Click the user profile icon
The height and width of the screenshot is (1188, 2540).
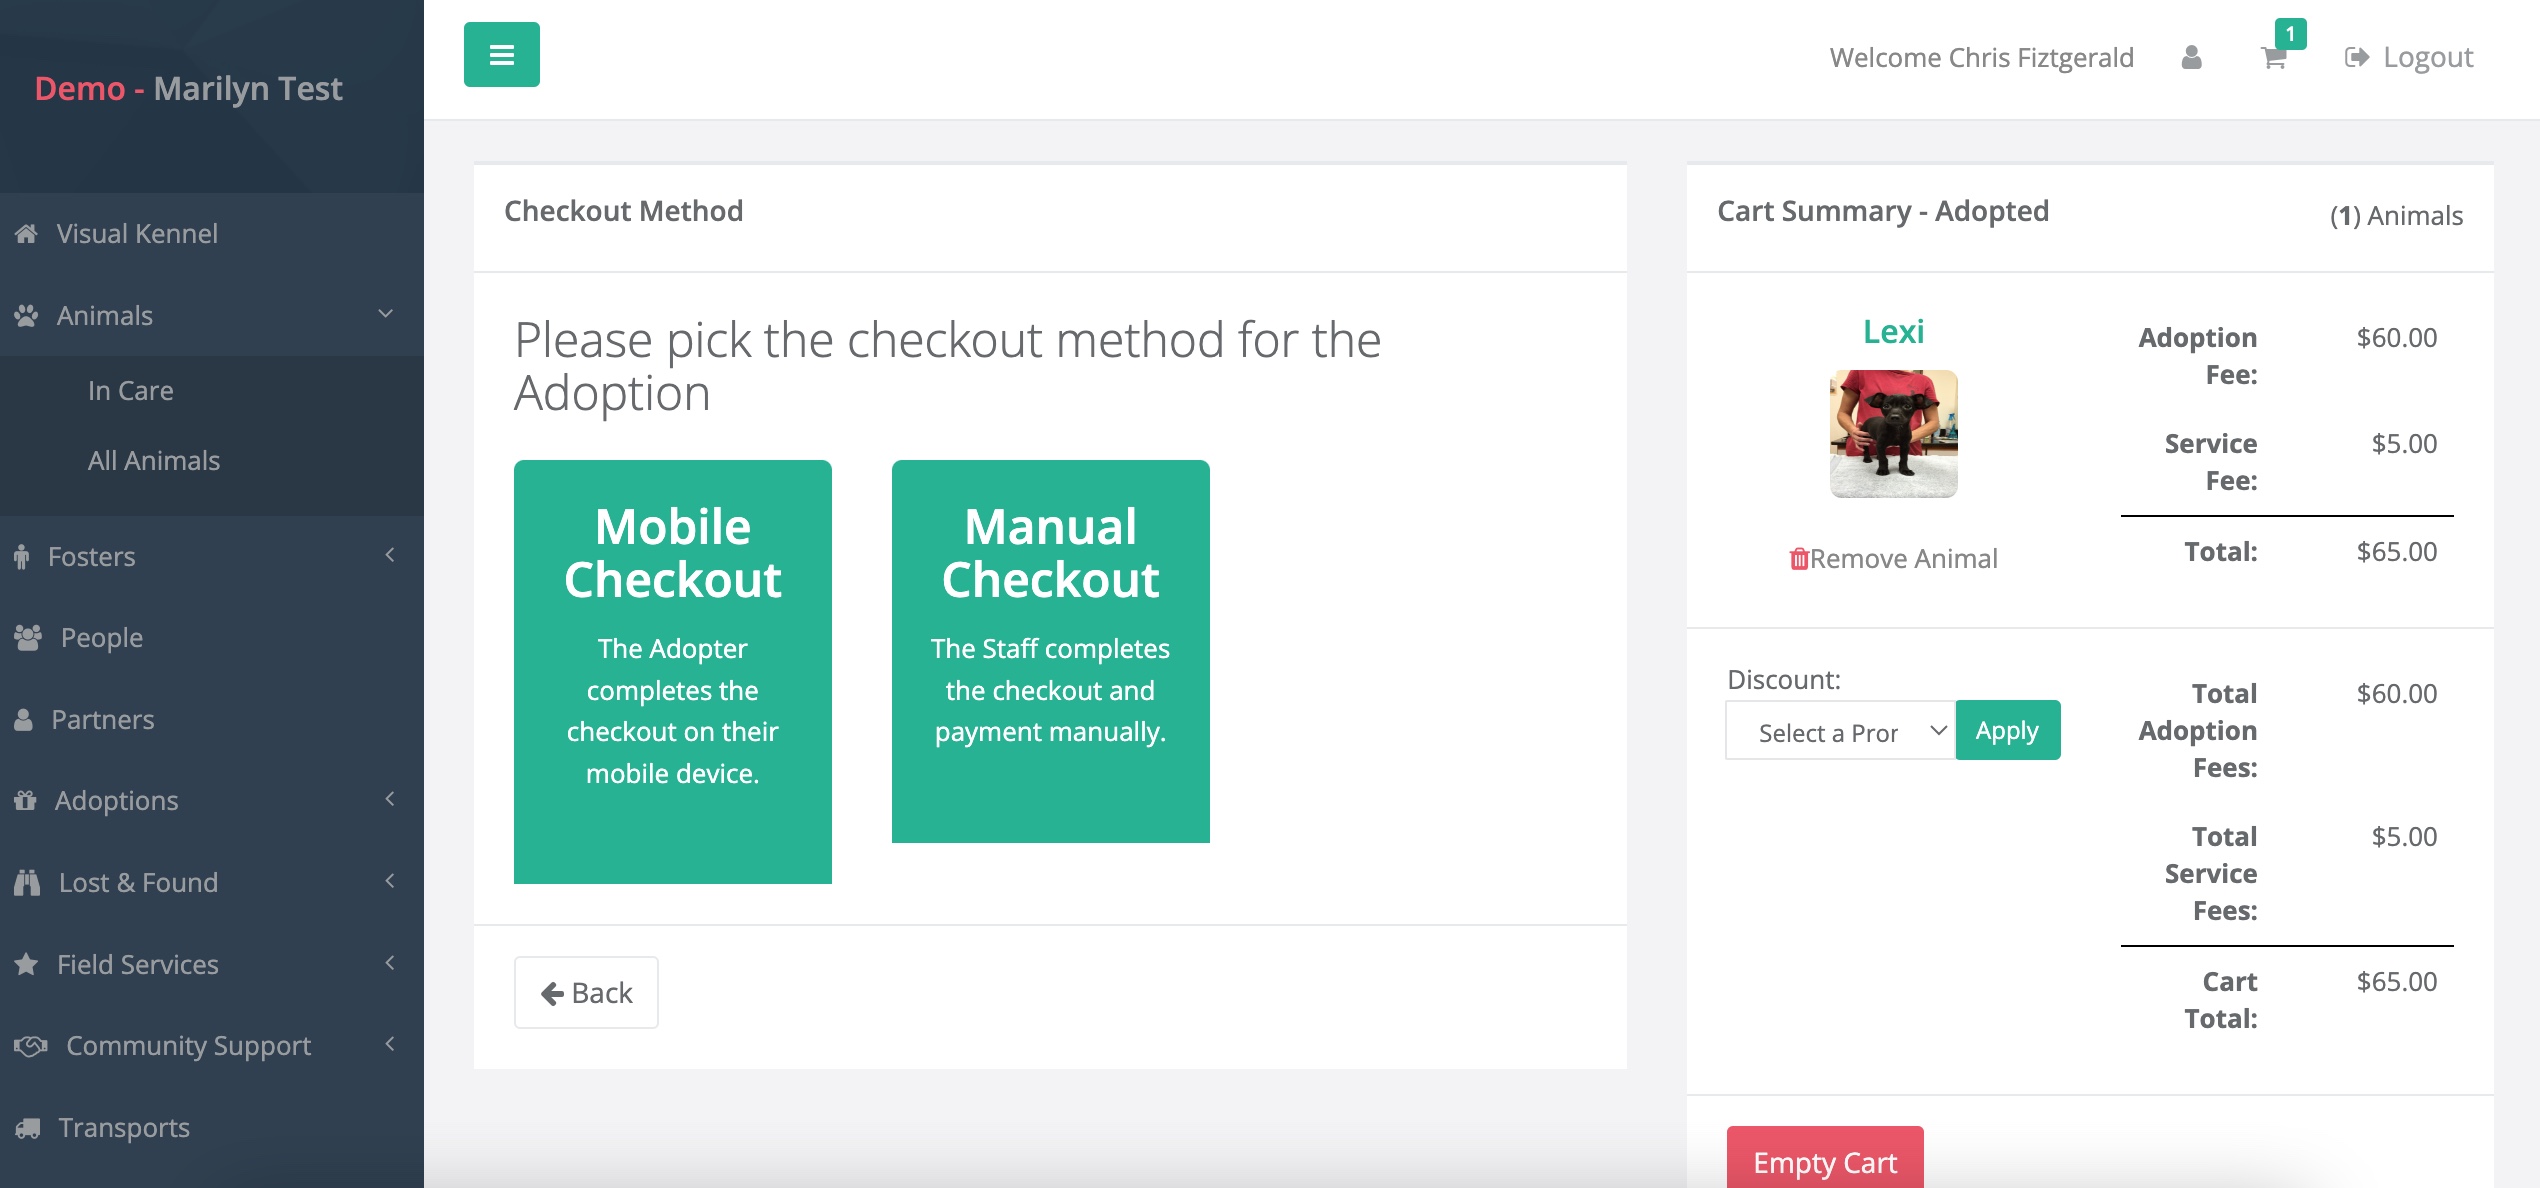tap(2190, 58)
